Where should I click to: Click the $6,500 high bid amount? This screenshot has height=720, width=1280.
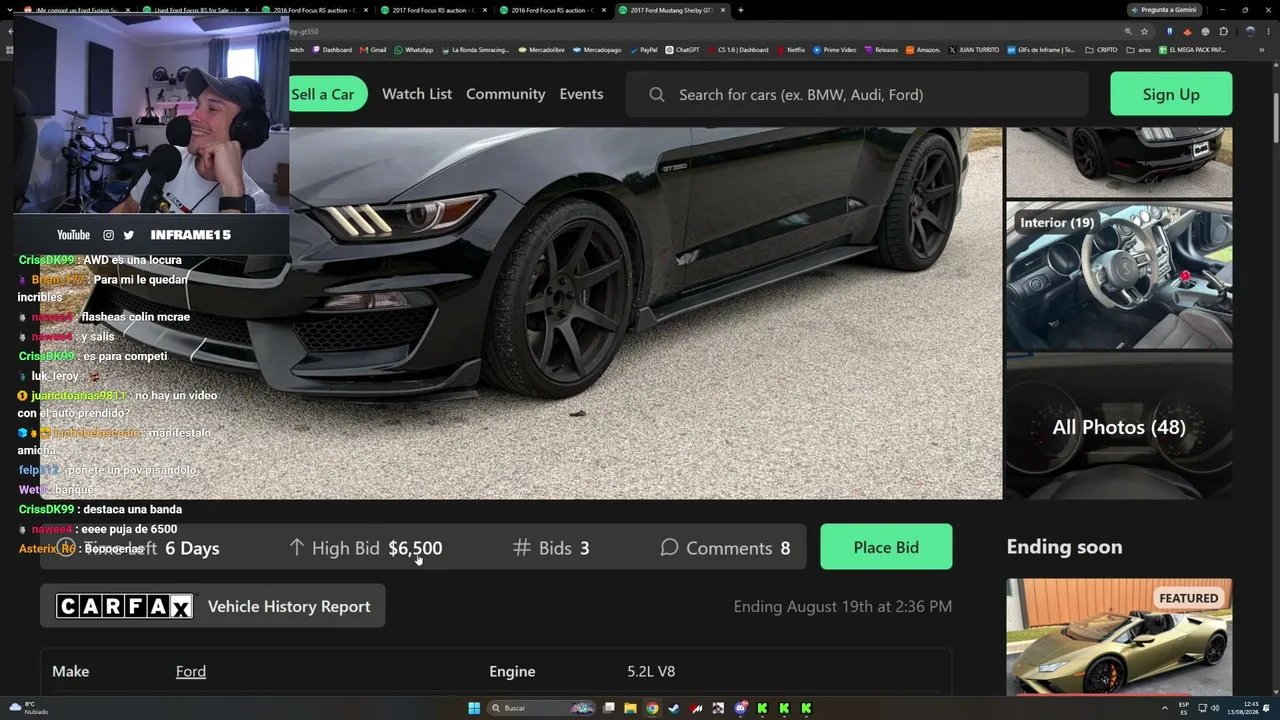click(415, 548)
